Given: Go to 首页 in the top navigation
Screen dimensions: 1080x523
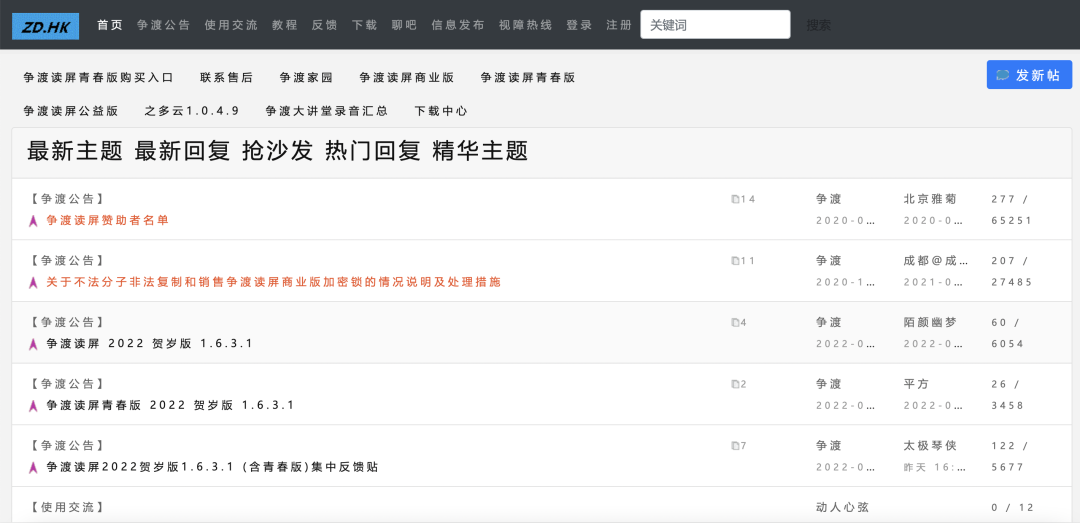Looking at the screenshot, I should (x=110, y=25).
